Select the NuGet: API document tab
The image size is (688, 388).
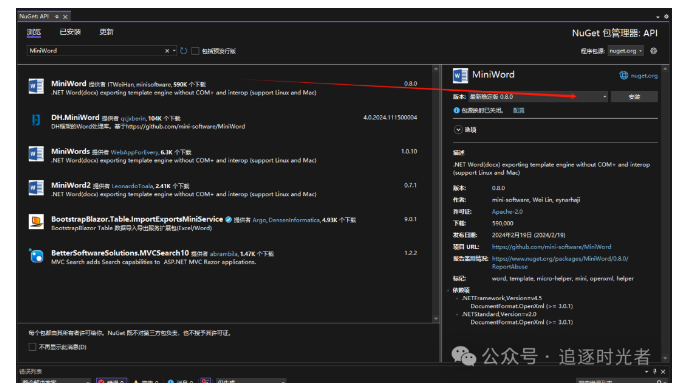pos(34,17)
